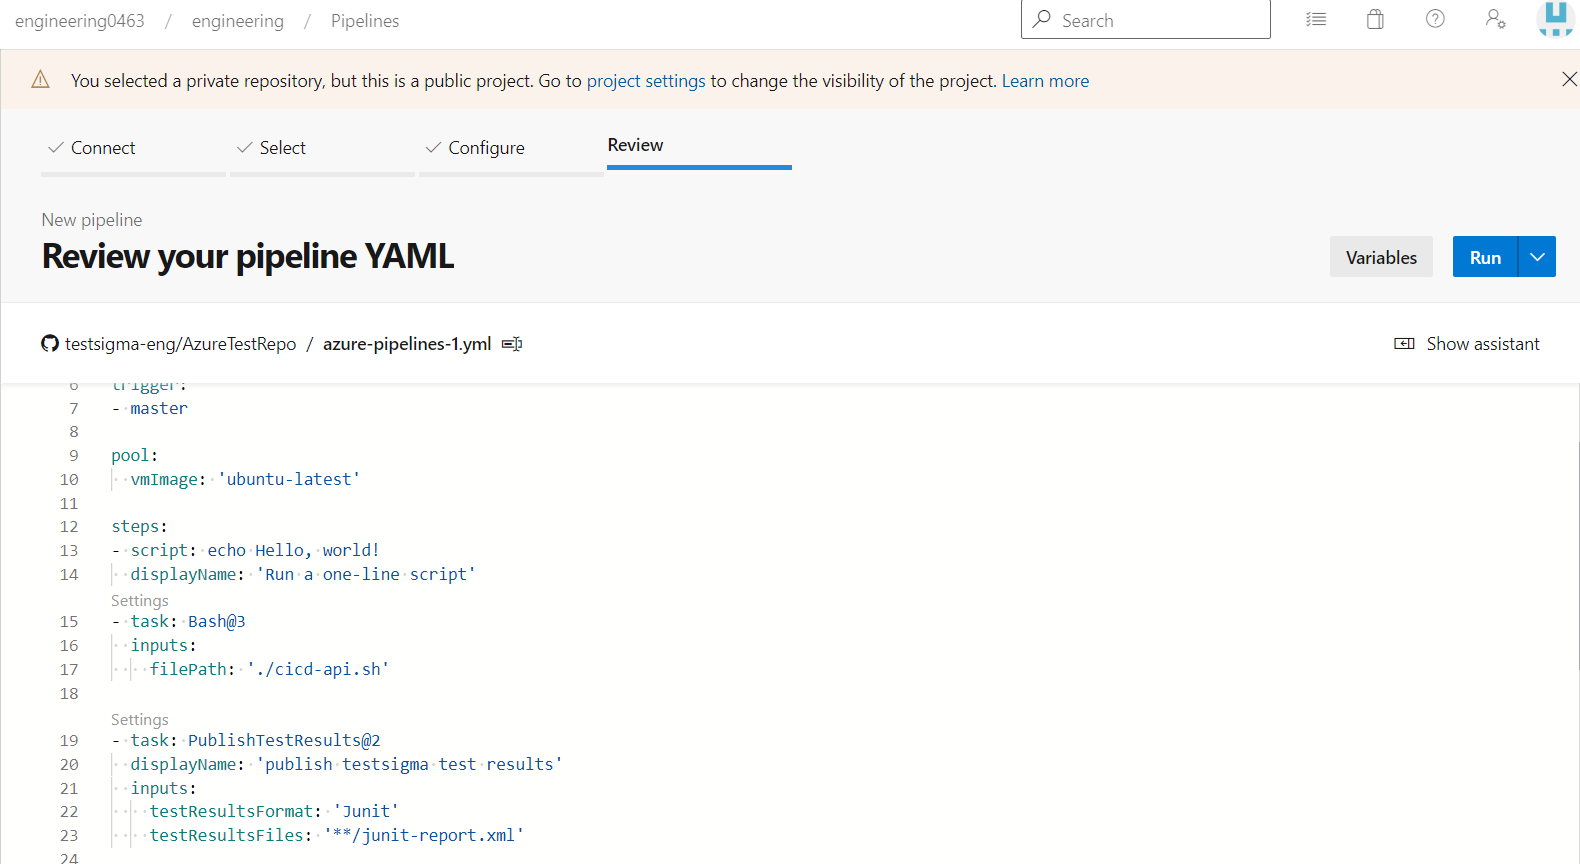Click the 'steps:' line in editor
Screen dimensions: 1580x864
[x=140, y=526]
